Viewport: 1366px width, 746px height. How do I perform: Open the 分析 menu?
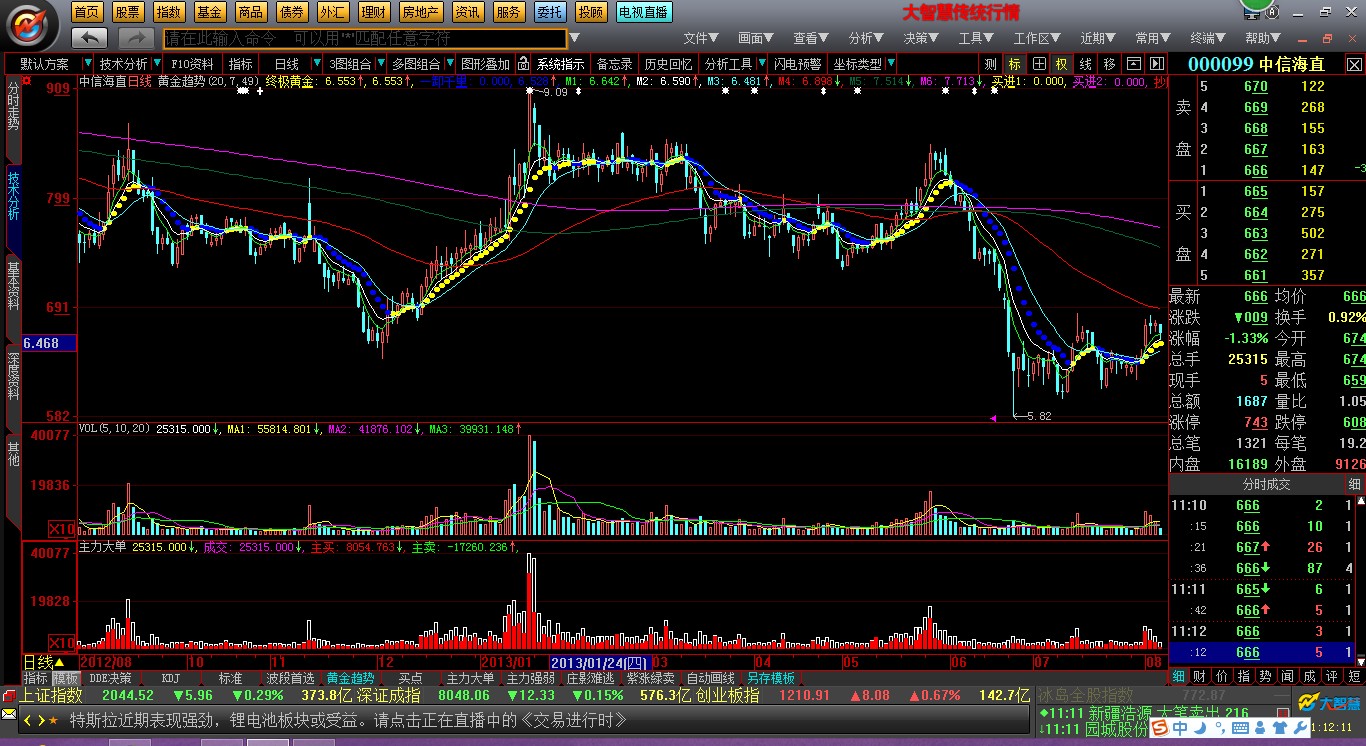coord(867,38)
